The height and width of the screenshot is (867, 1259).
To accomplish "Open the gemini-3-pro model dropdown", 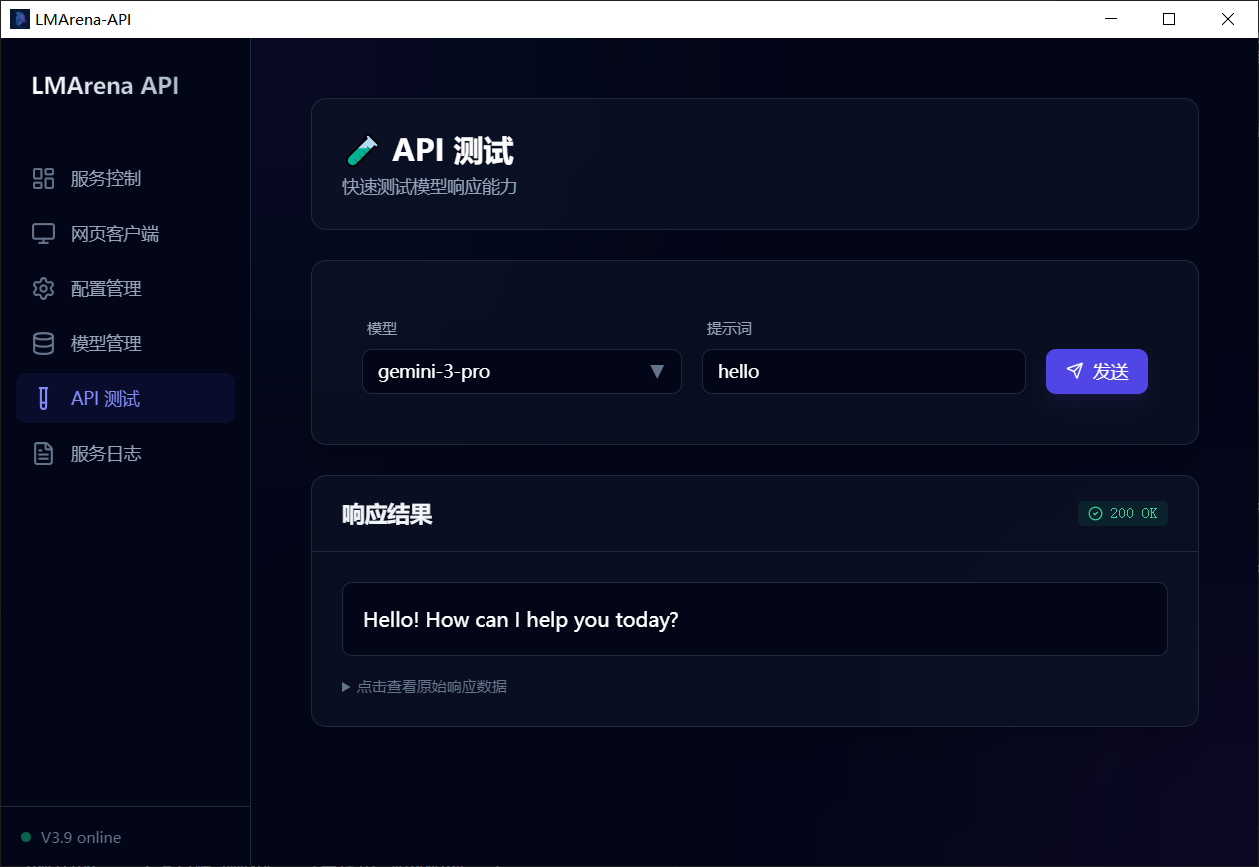I will 510,372.
